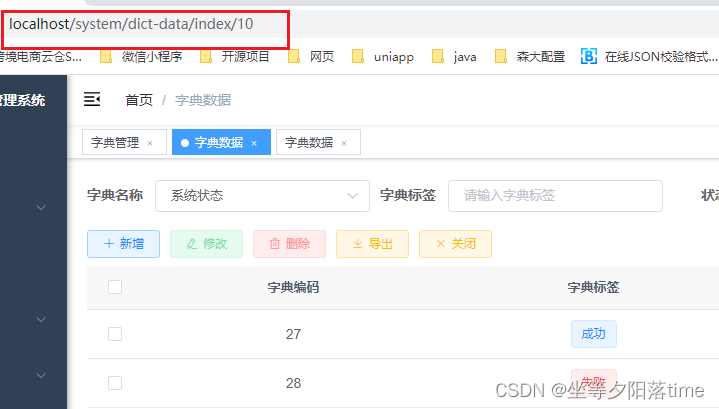Toggle the select-all checkbox in table header

(x=115, y=287)
